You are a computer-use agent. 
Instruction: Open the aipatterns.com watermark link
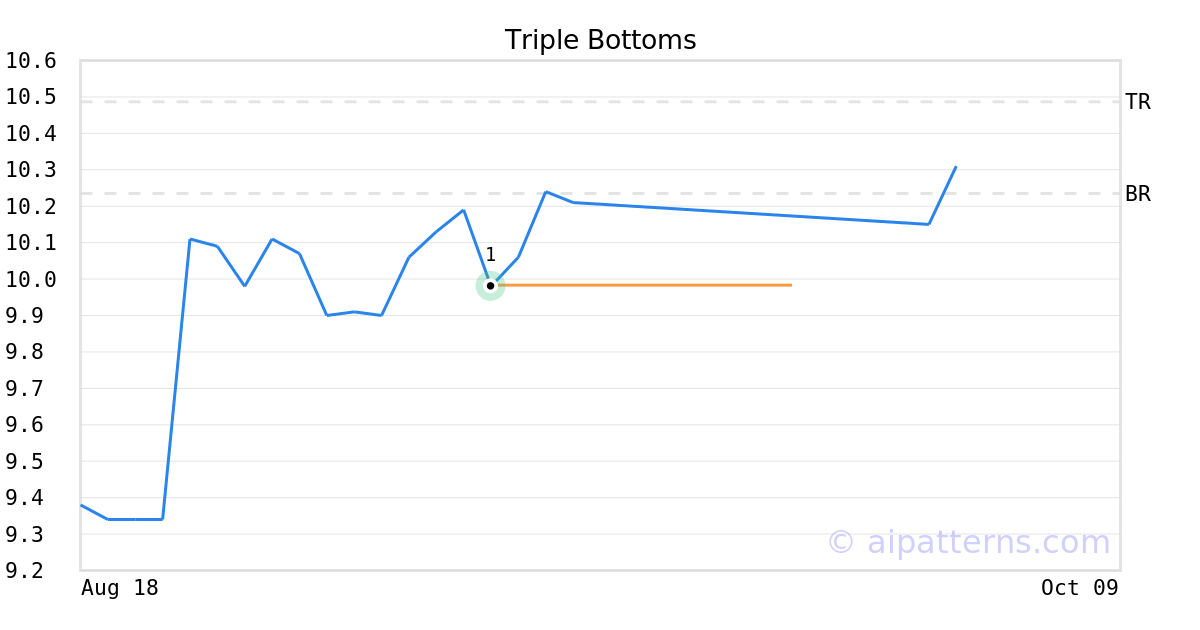968,542
